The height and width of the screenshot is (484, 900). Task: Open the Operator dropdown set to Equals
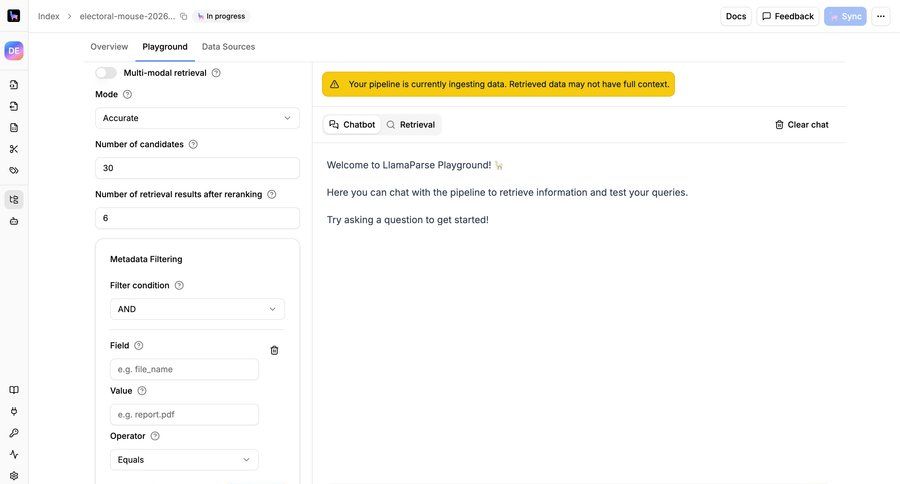coord(184,460)
